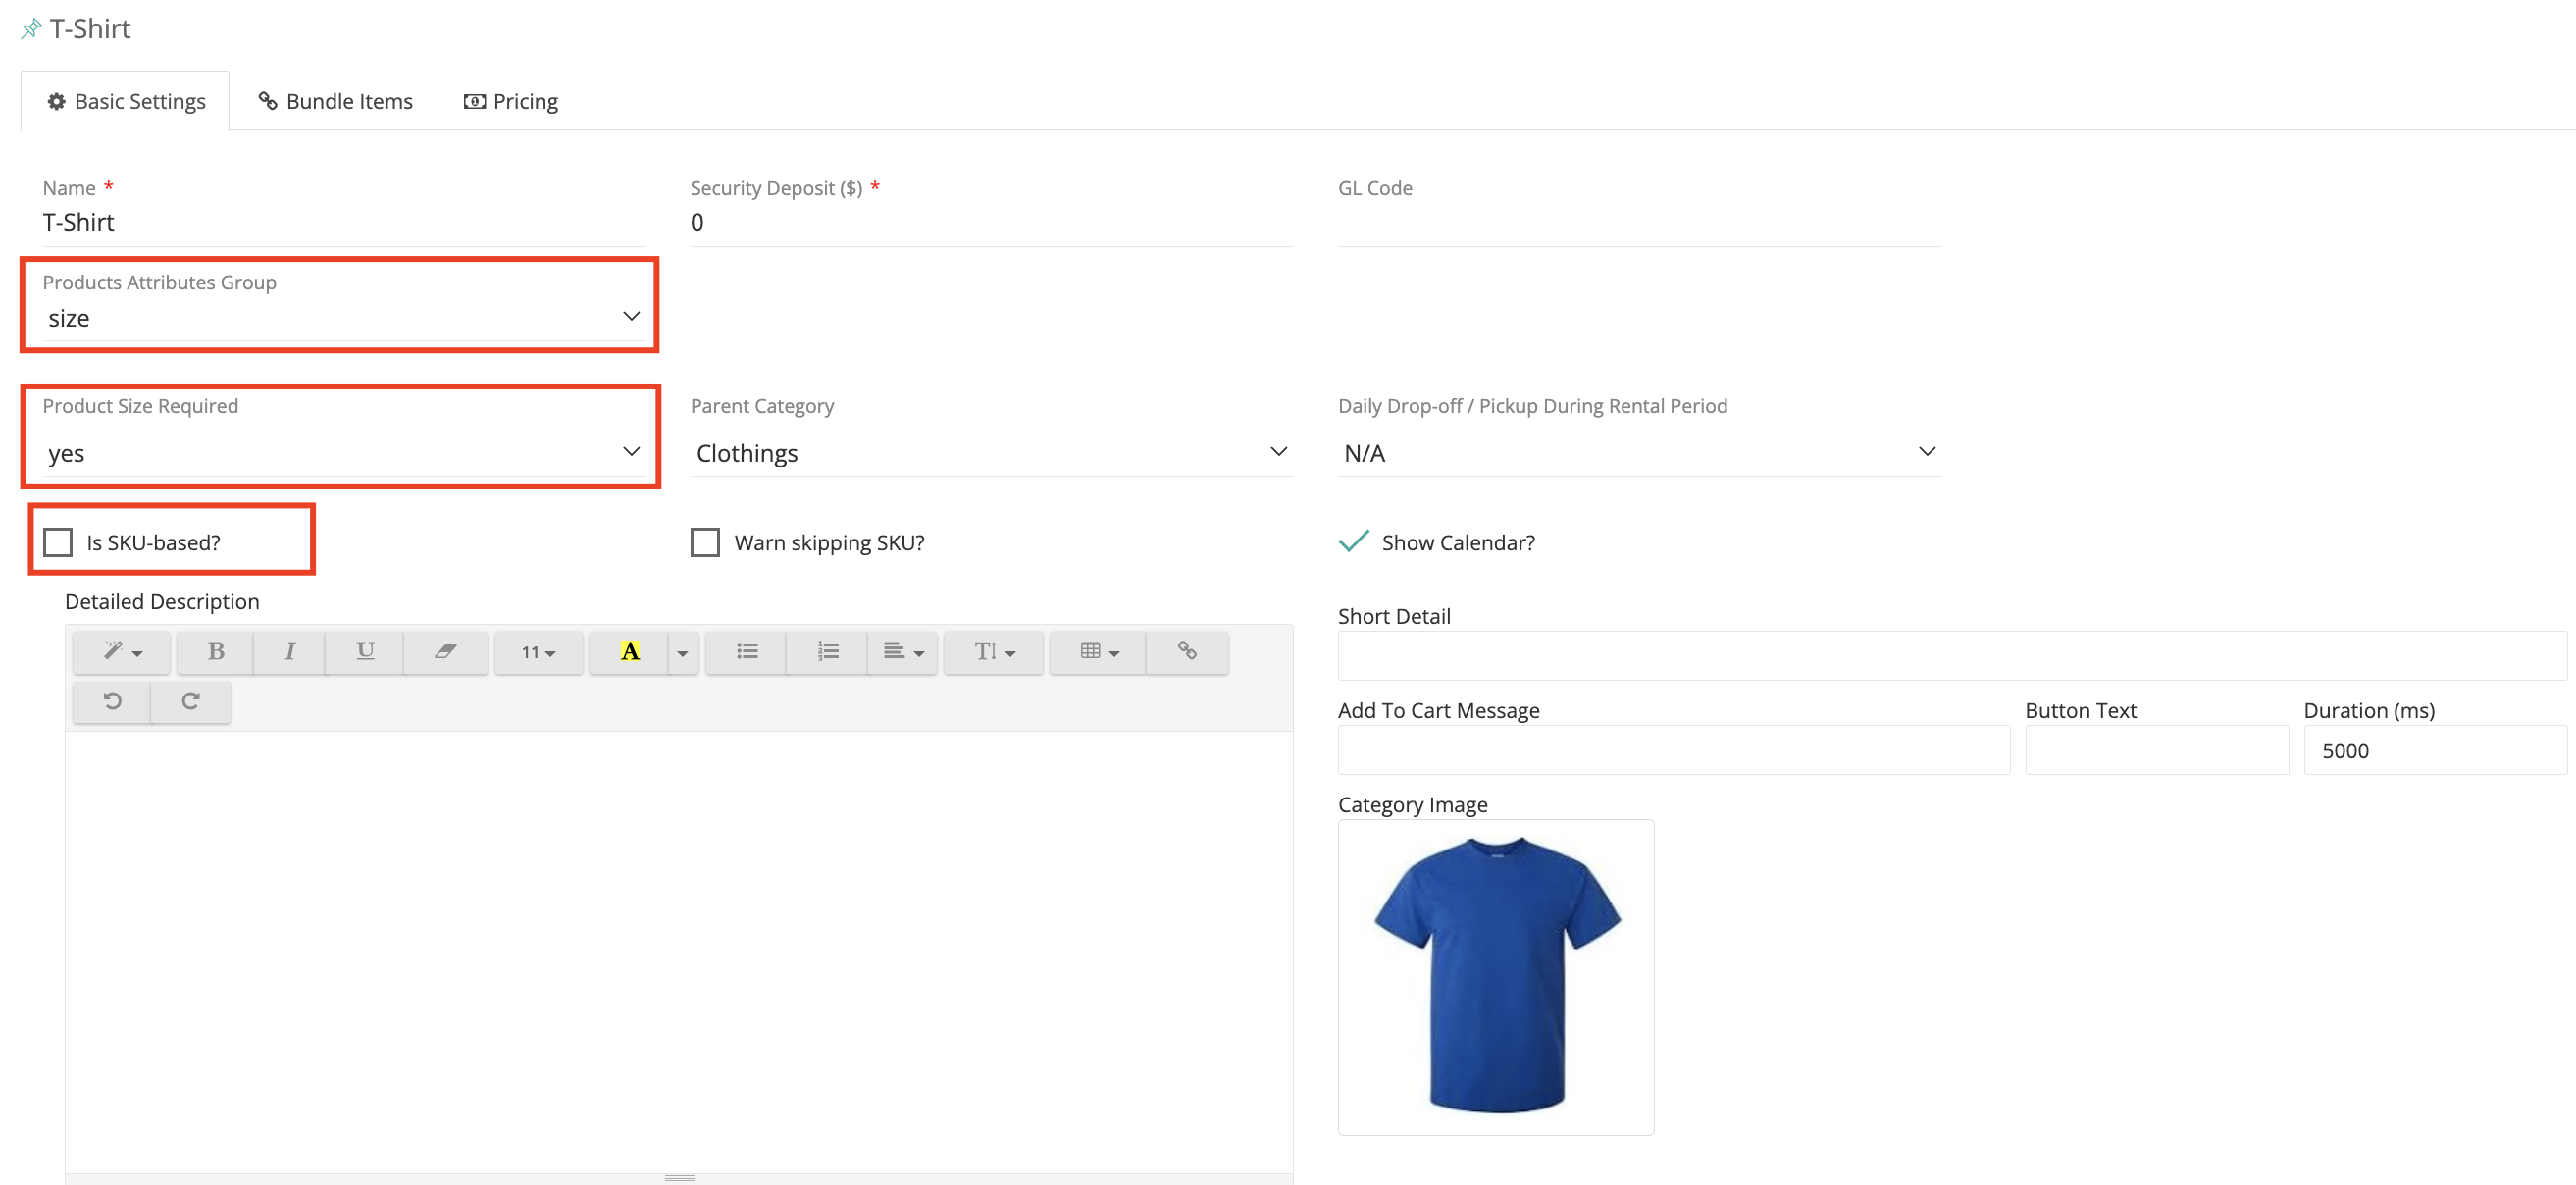Open the Basic Settings tab
The image size is (2576, 1185).
pos(126,101)
